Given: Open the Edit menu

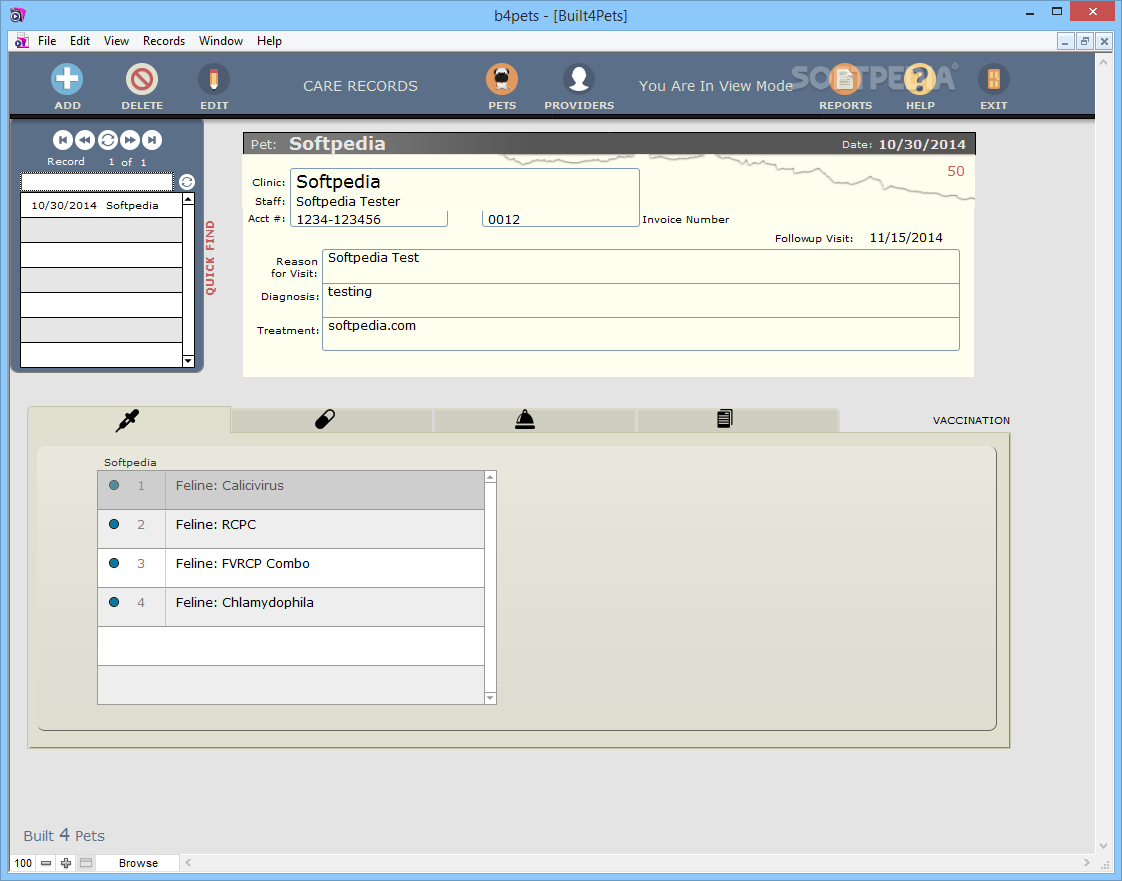Looking at the screenshot, I should (79, 41).
